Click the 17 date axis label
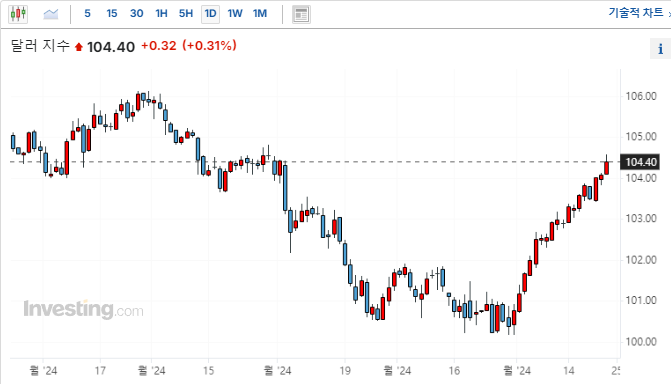 (x=100, y=370)
